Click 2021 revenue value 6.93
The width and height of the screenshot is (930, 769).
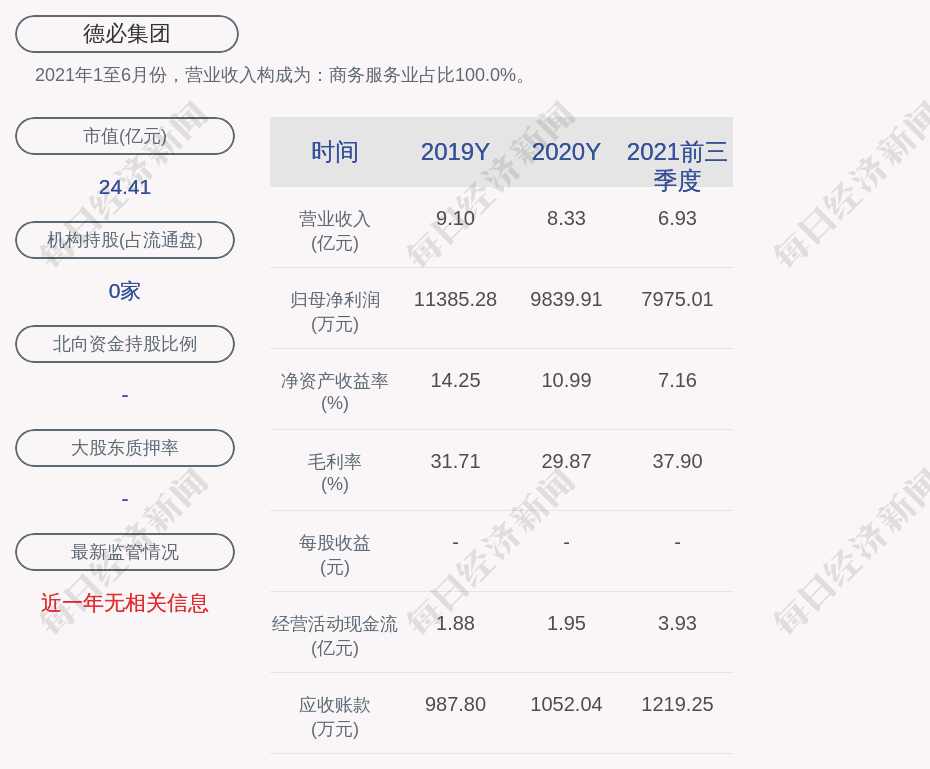(677, 218)
